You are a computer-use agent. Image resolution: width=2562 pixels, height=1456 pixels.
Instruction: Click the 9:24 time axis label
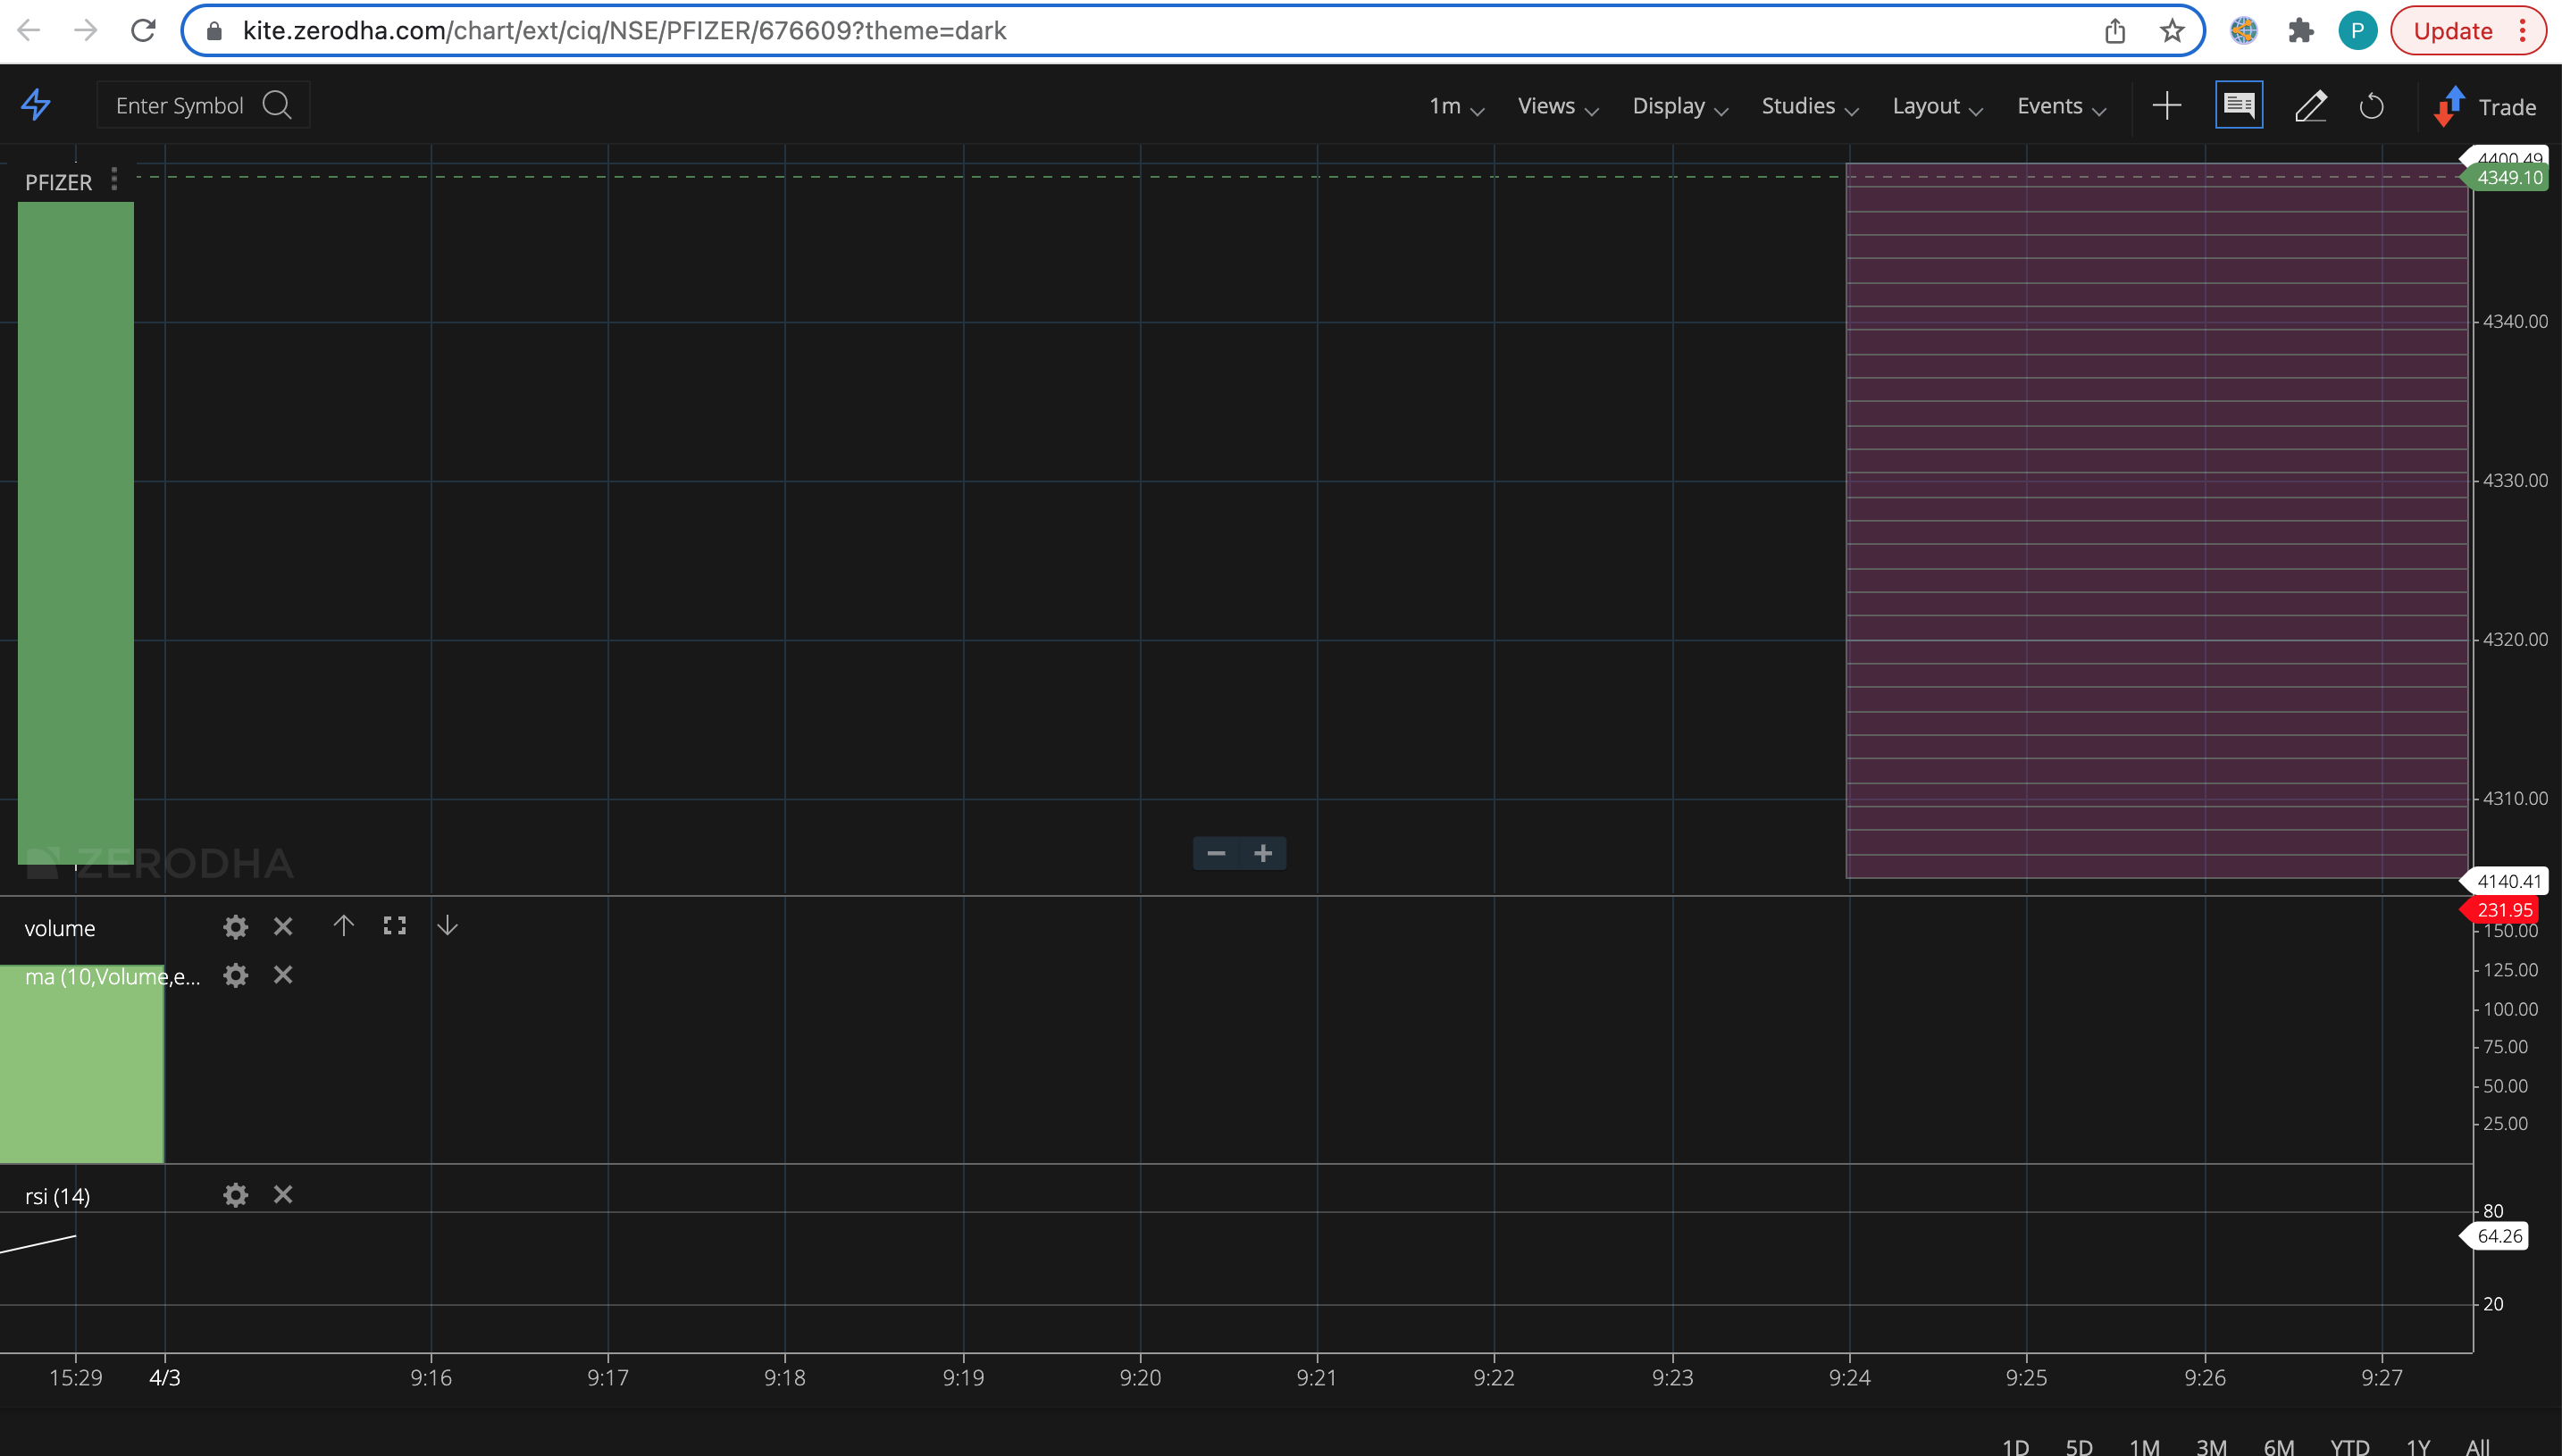[x=1849, y=1377]
